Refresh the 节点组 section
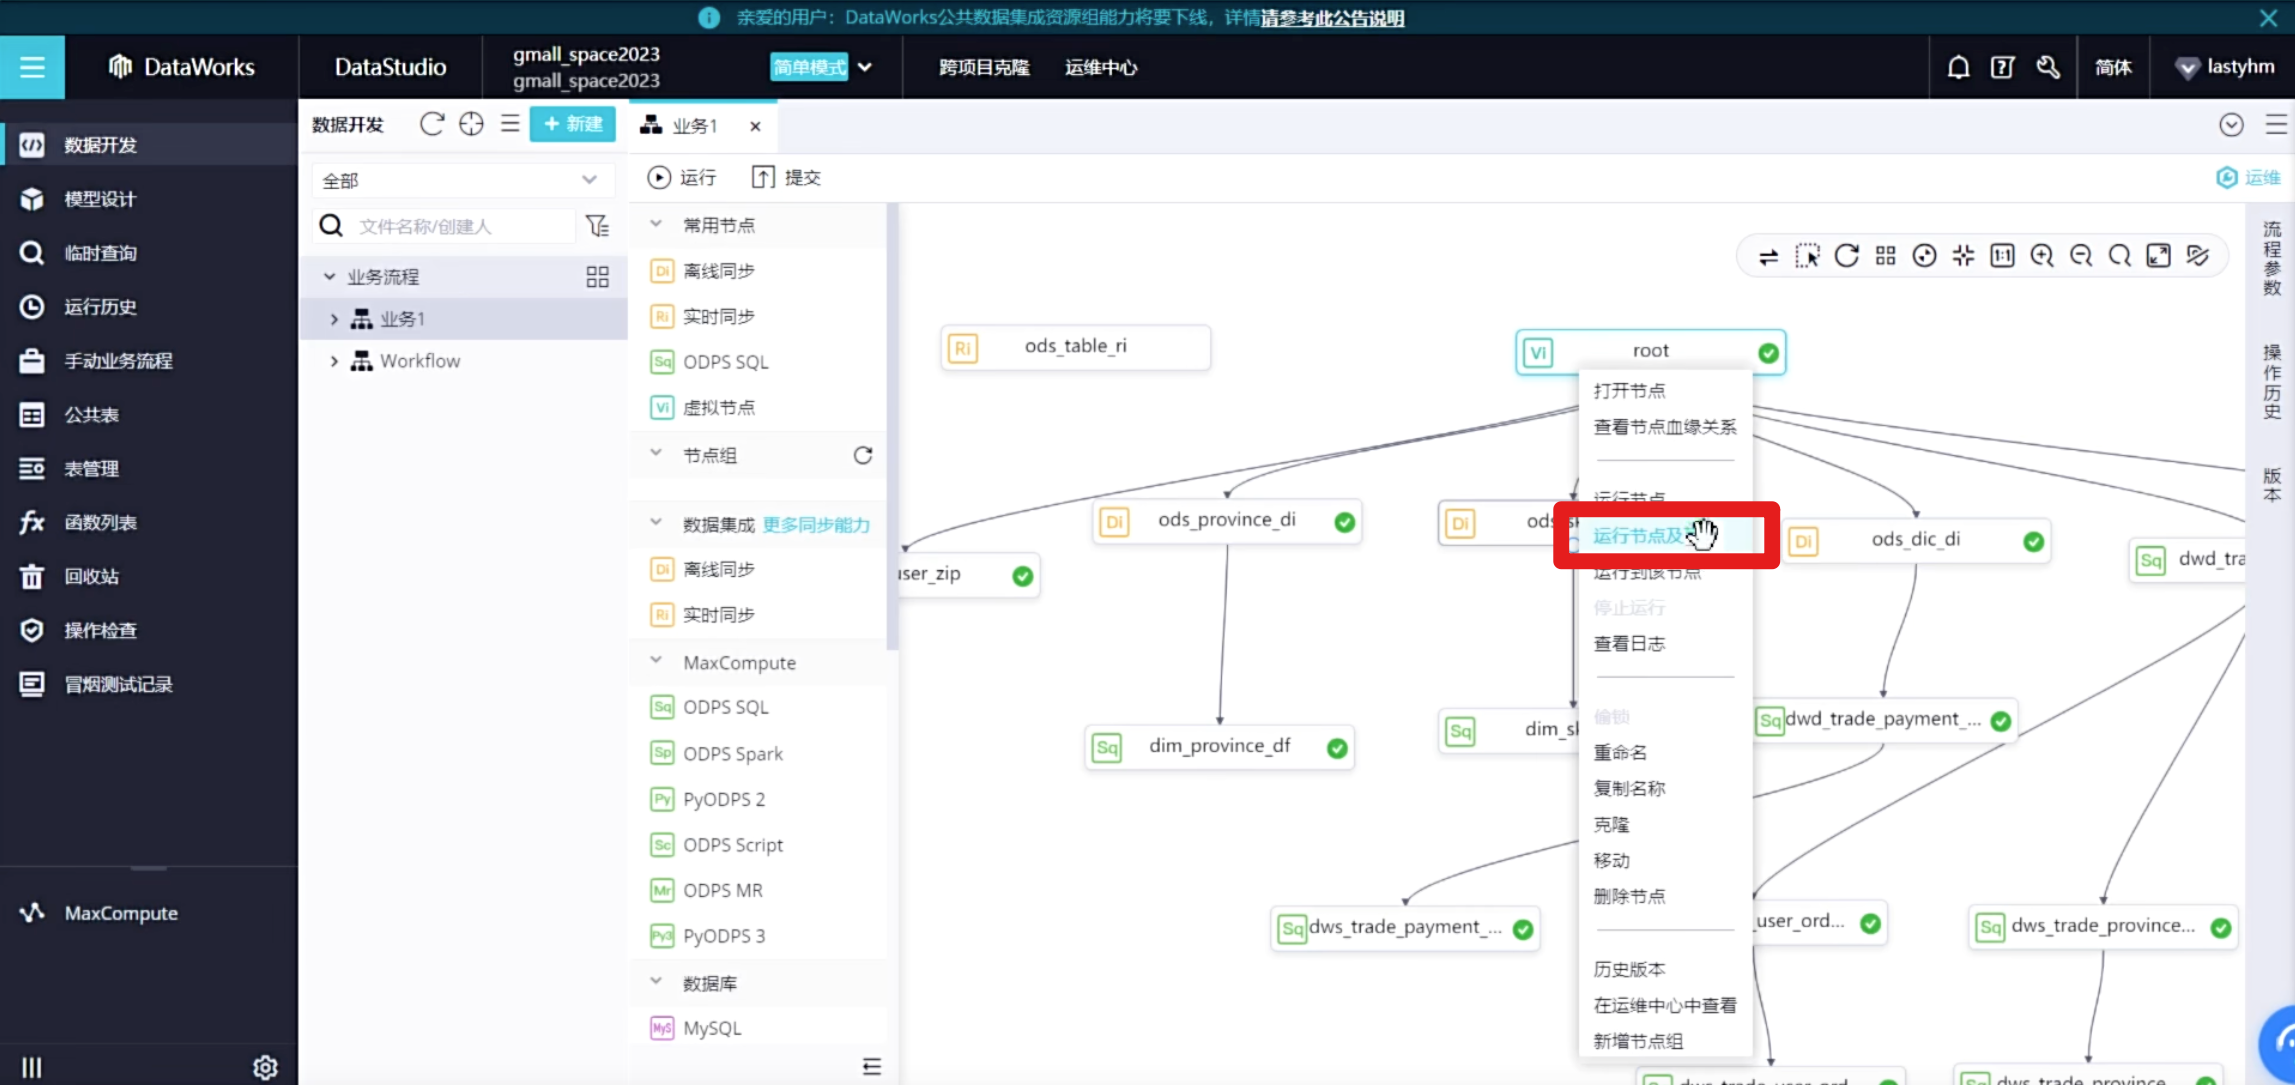 pos(863,455)
